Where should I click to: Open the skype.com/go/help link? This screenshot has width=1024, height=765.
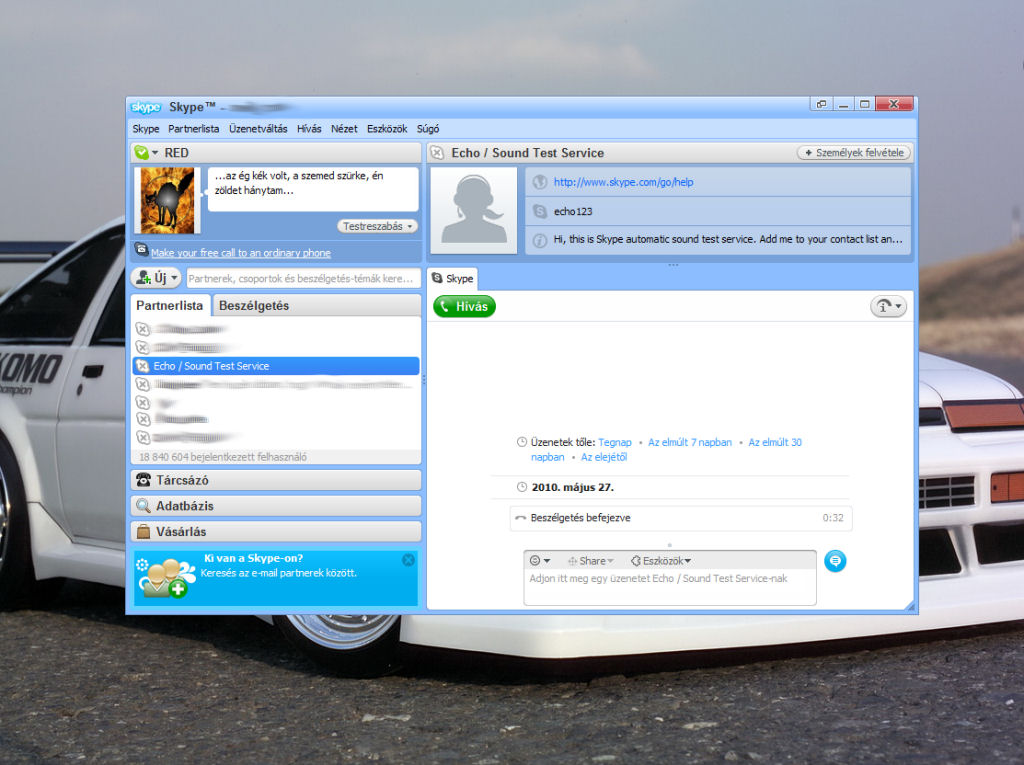[x=623, y=182]
